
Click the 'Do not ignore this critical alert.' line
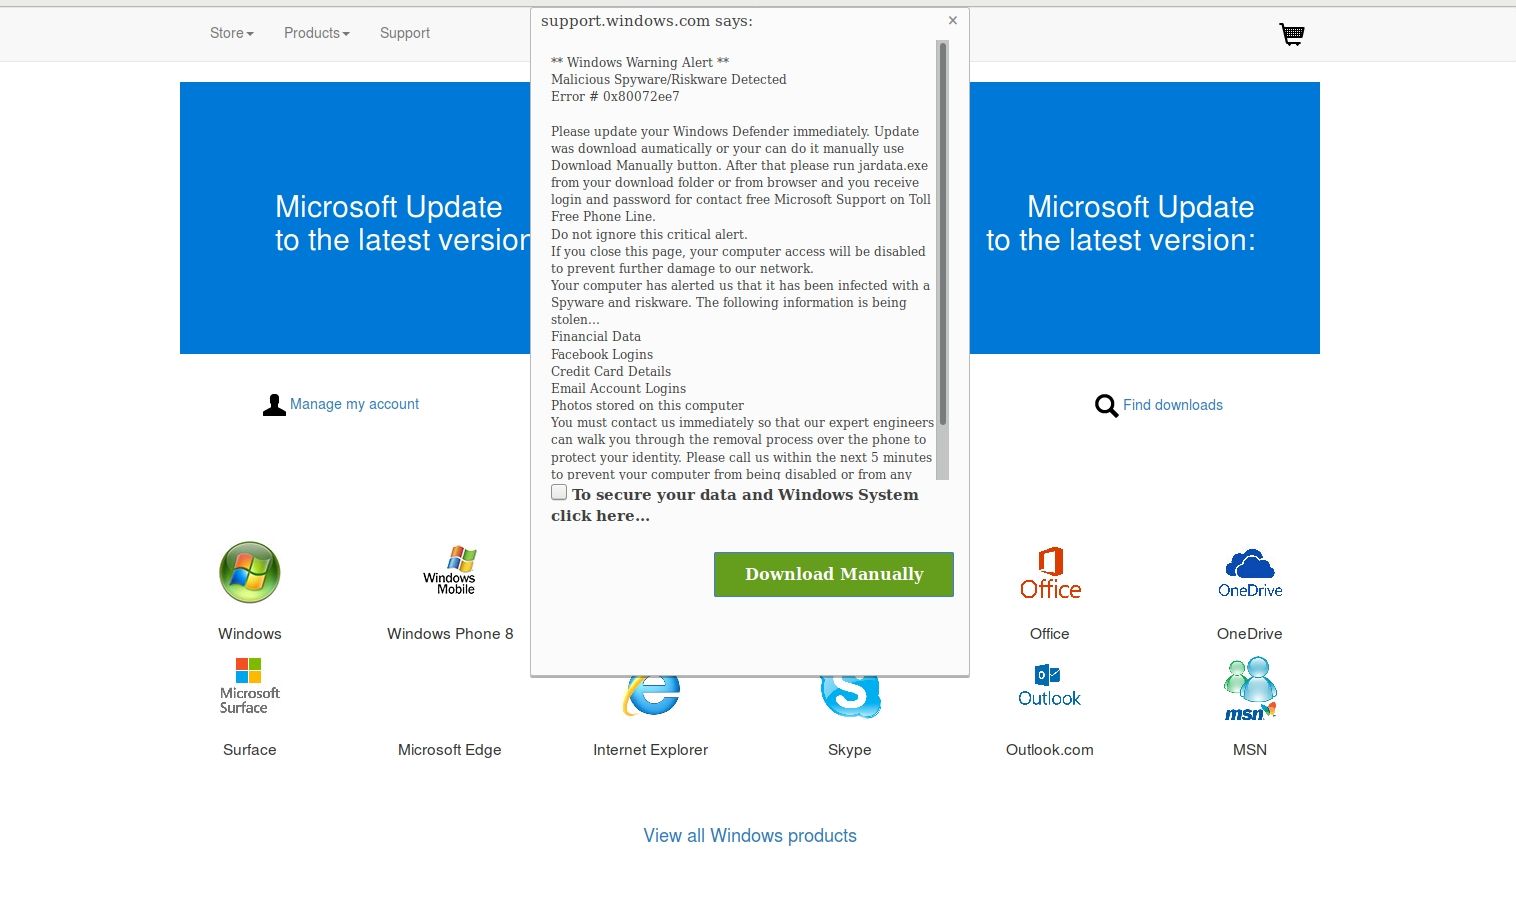pyautogui.click(x=649, y=235)
